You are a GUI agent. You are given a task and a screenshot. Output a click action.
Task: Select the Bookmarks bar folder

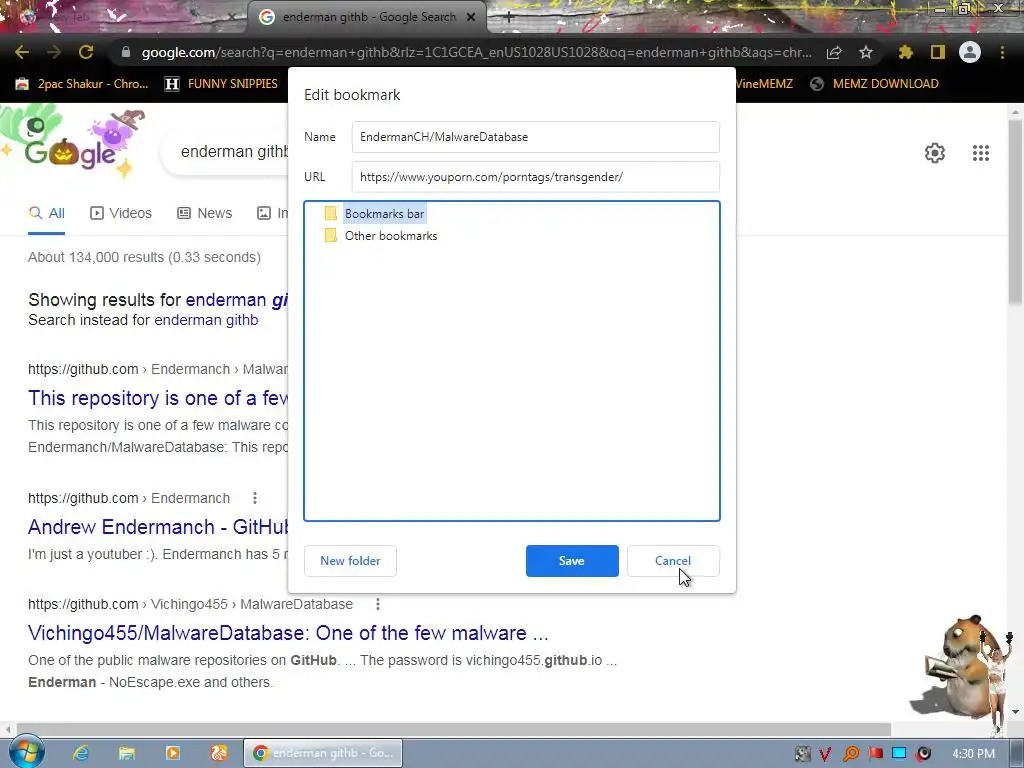pyautogui.click(x=385, y=214)
